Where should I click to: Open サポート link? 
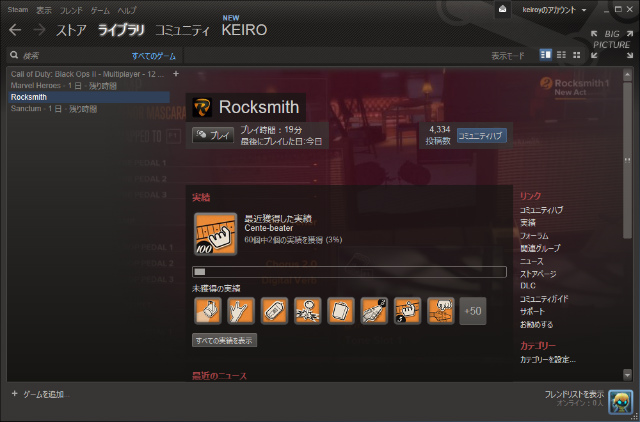pyautogui.click(x=532, y=311)
